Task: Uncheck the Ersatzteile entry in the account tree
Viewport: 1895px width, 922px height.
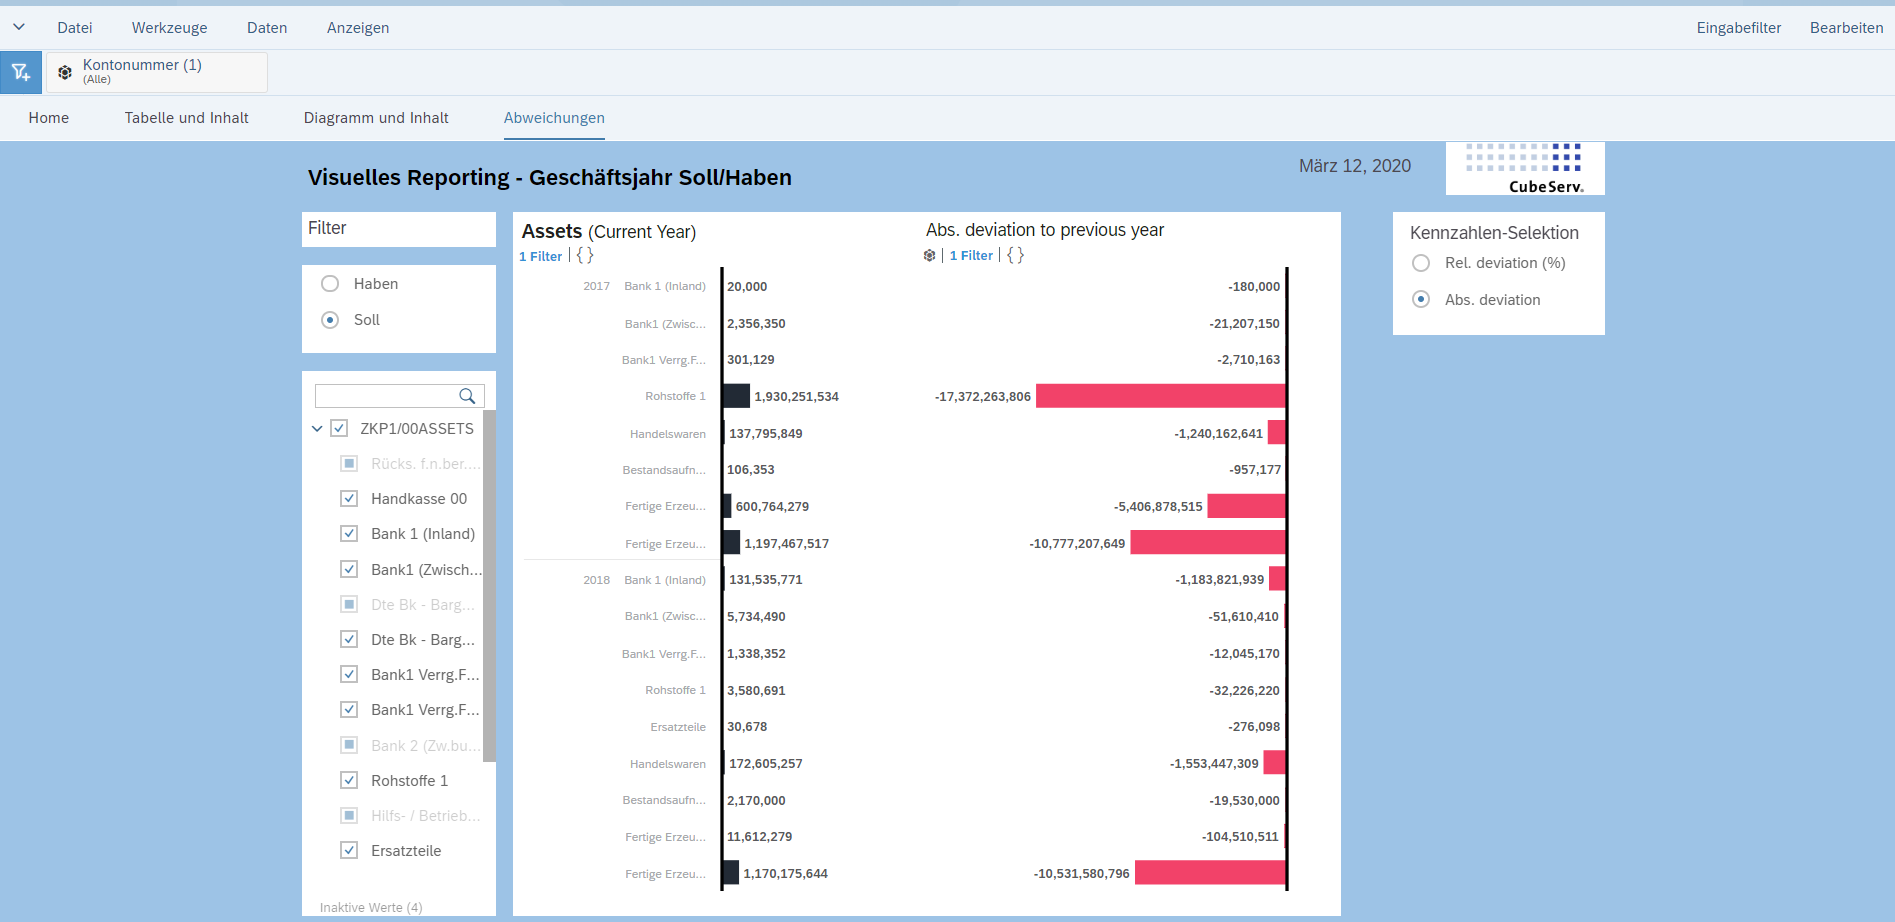Action: (349, 849)
